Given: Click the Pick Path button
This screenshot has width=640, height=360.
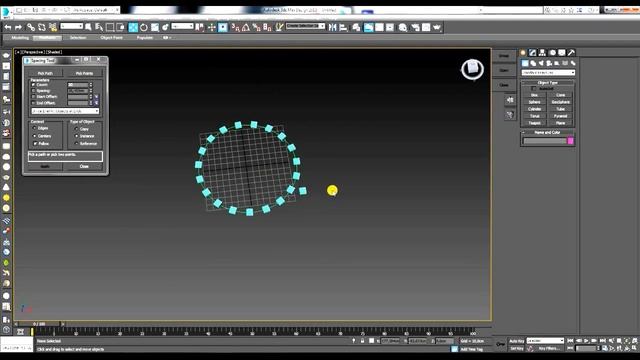Looking at the screenshot, I should 45,73.
